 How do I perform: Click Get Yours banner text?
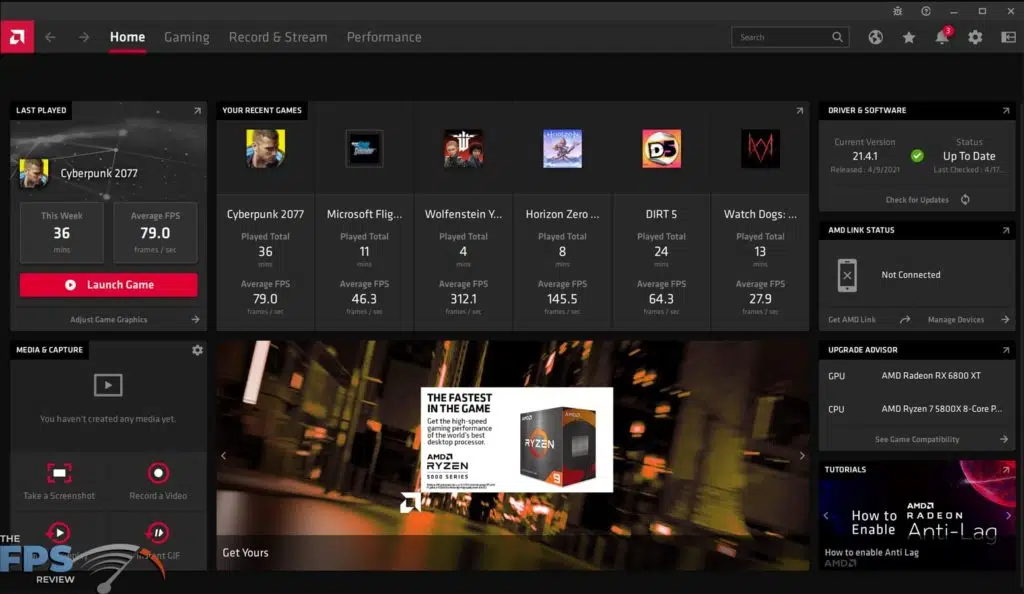[245, 553]
